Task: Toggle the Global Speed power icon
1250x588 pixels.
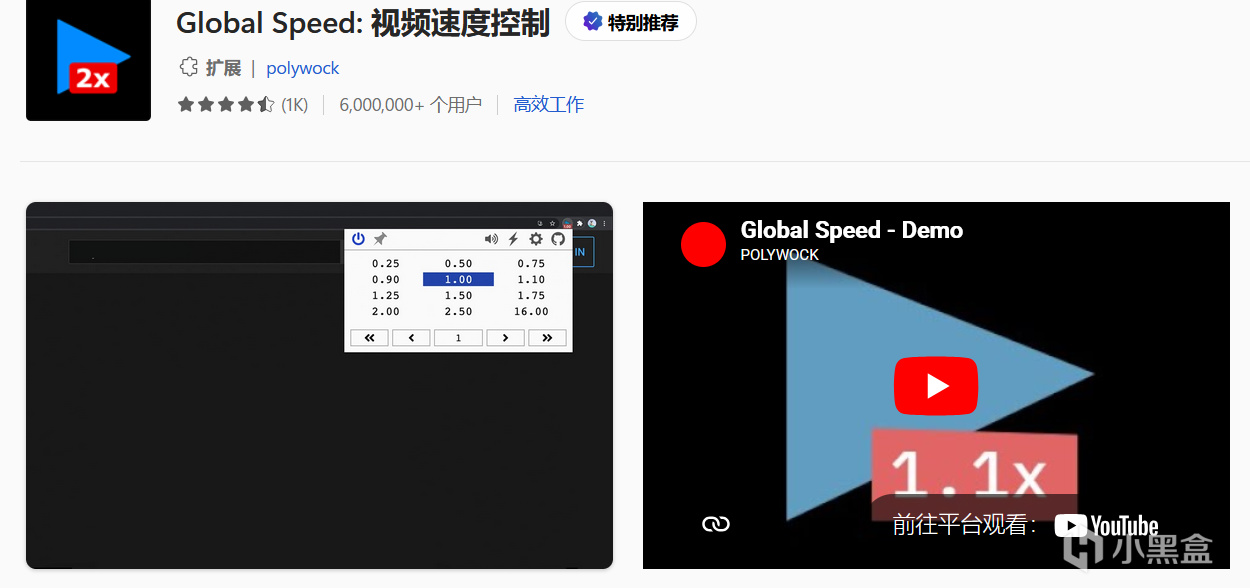Action: pos(359,239)
